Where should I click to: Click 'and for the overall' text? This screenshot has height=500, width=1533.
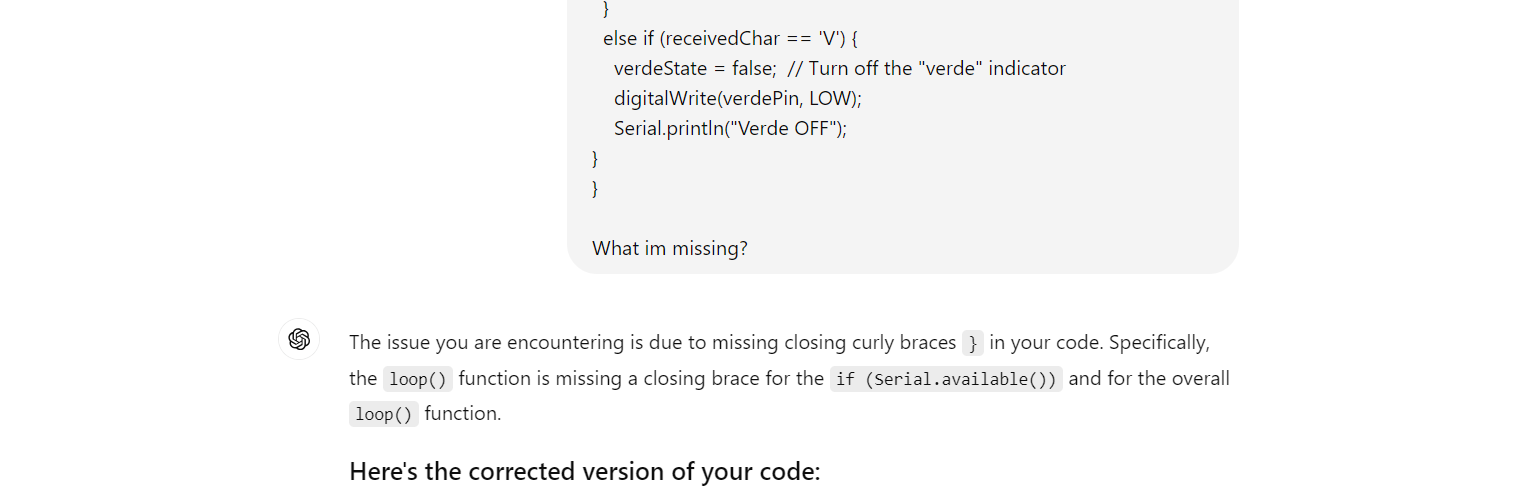click(x=1149, y=379)
